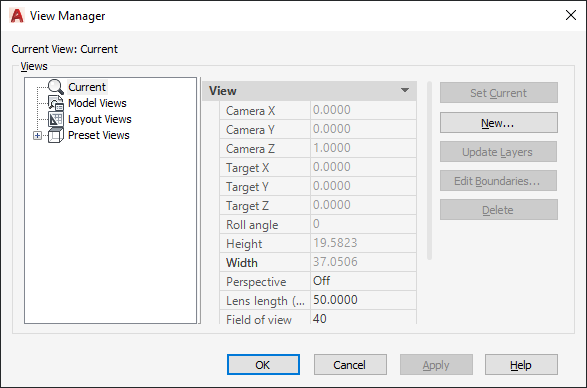Click the Target Y property label
The height and width of the screenshot is (388, 587).
click(247, 187)
